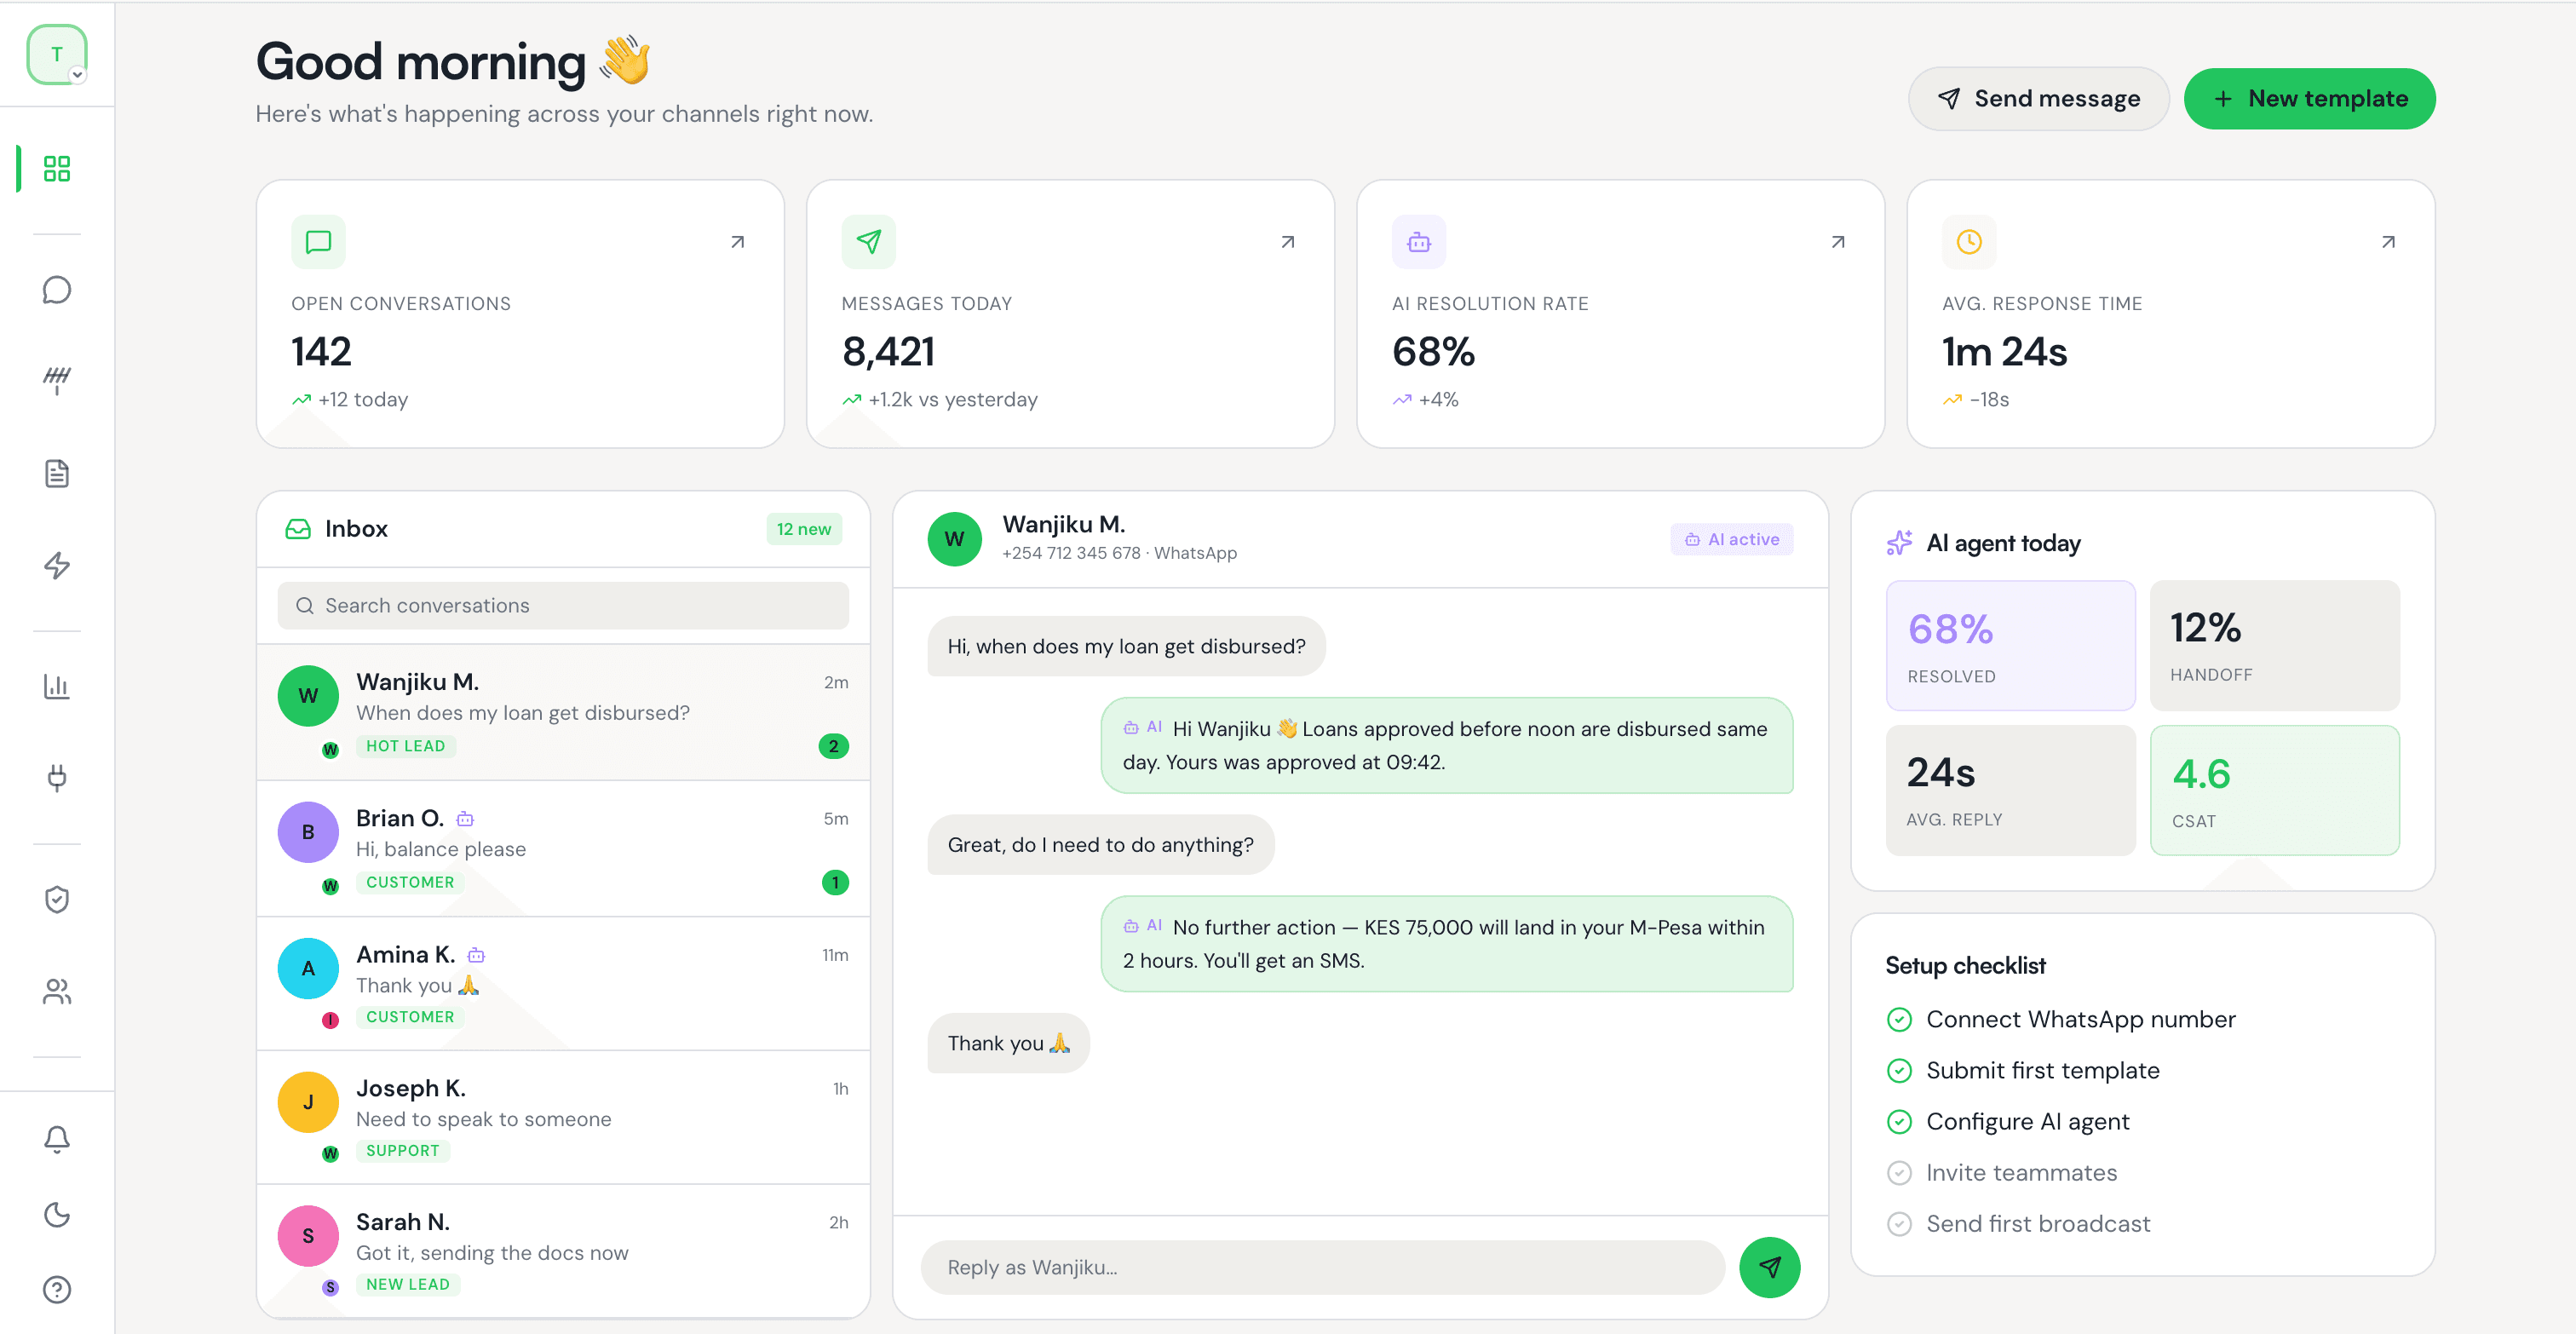Image resolution: width=2576 pixels, height=1334 pixels.
Task: Open Amina K. conversation in inbox list
Action: coord(563,984)
